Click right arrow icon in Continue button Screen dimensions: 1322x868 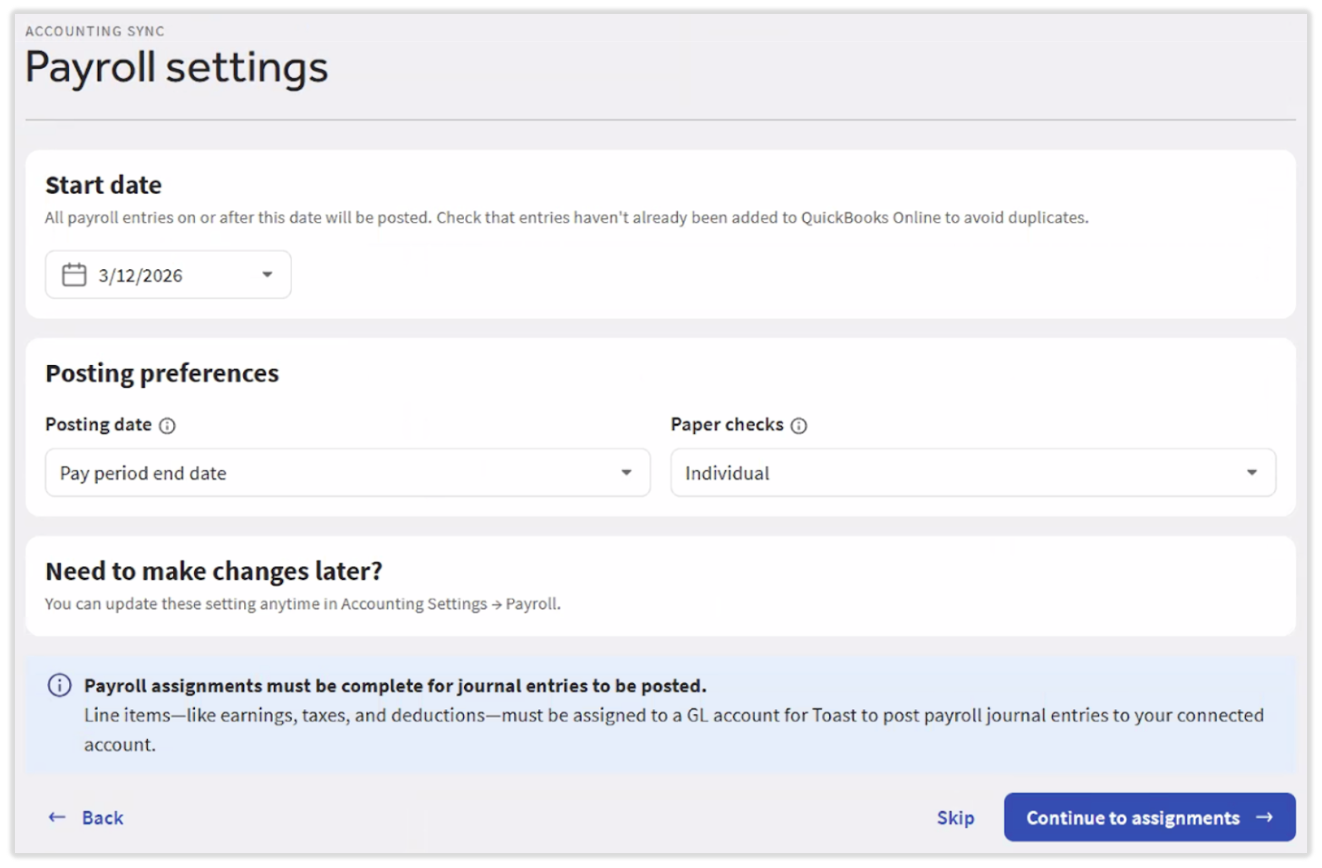pyautogui.click(x=1265, y=818)
